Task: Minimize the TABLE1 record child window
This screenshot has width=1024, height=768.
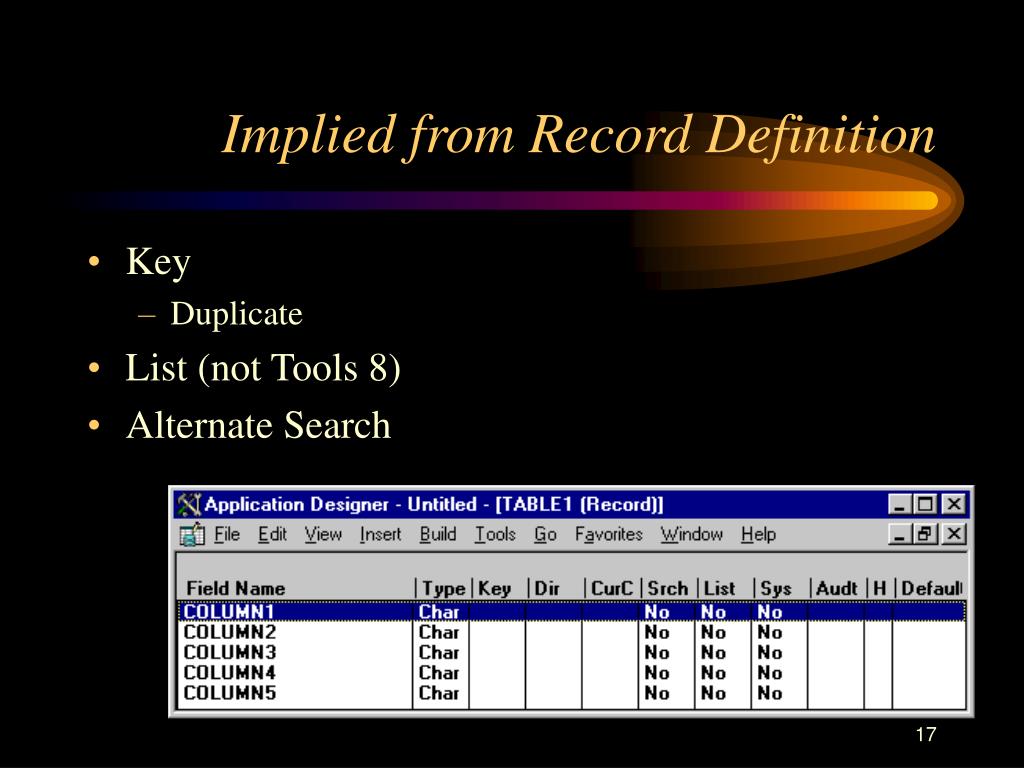Action: pos(900,534)
